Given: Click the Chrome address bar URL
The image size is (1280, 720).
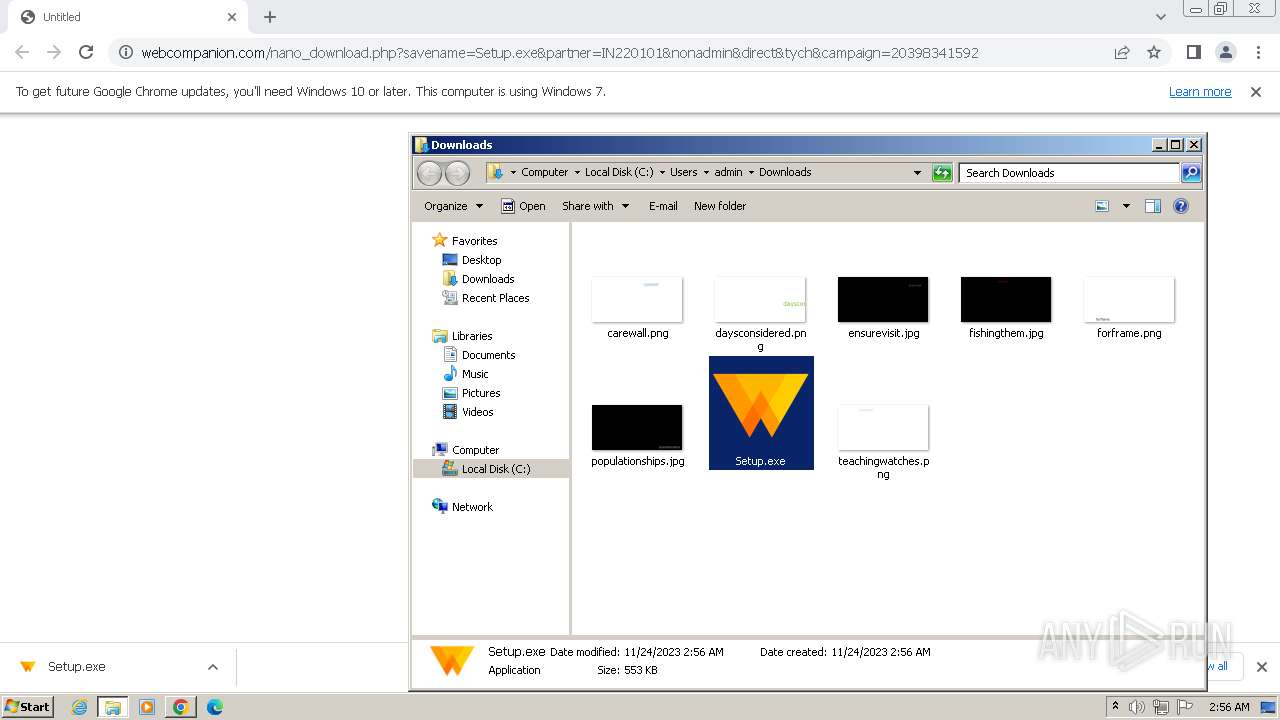Looking at the screenshot, I should pos(560,53).
